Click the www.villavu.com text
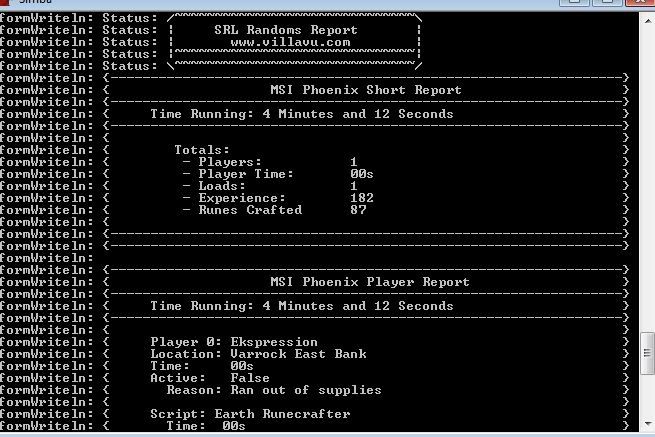The width and height of the screenshot is (655, 437). (x=290, y=42)
